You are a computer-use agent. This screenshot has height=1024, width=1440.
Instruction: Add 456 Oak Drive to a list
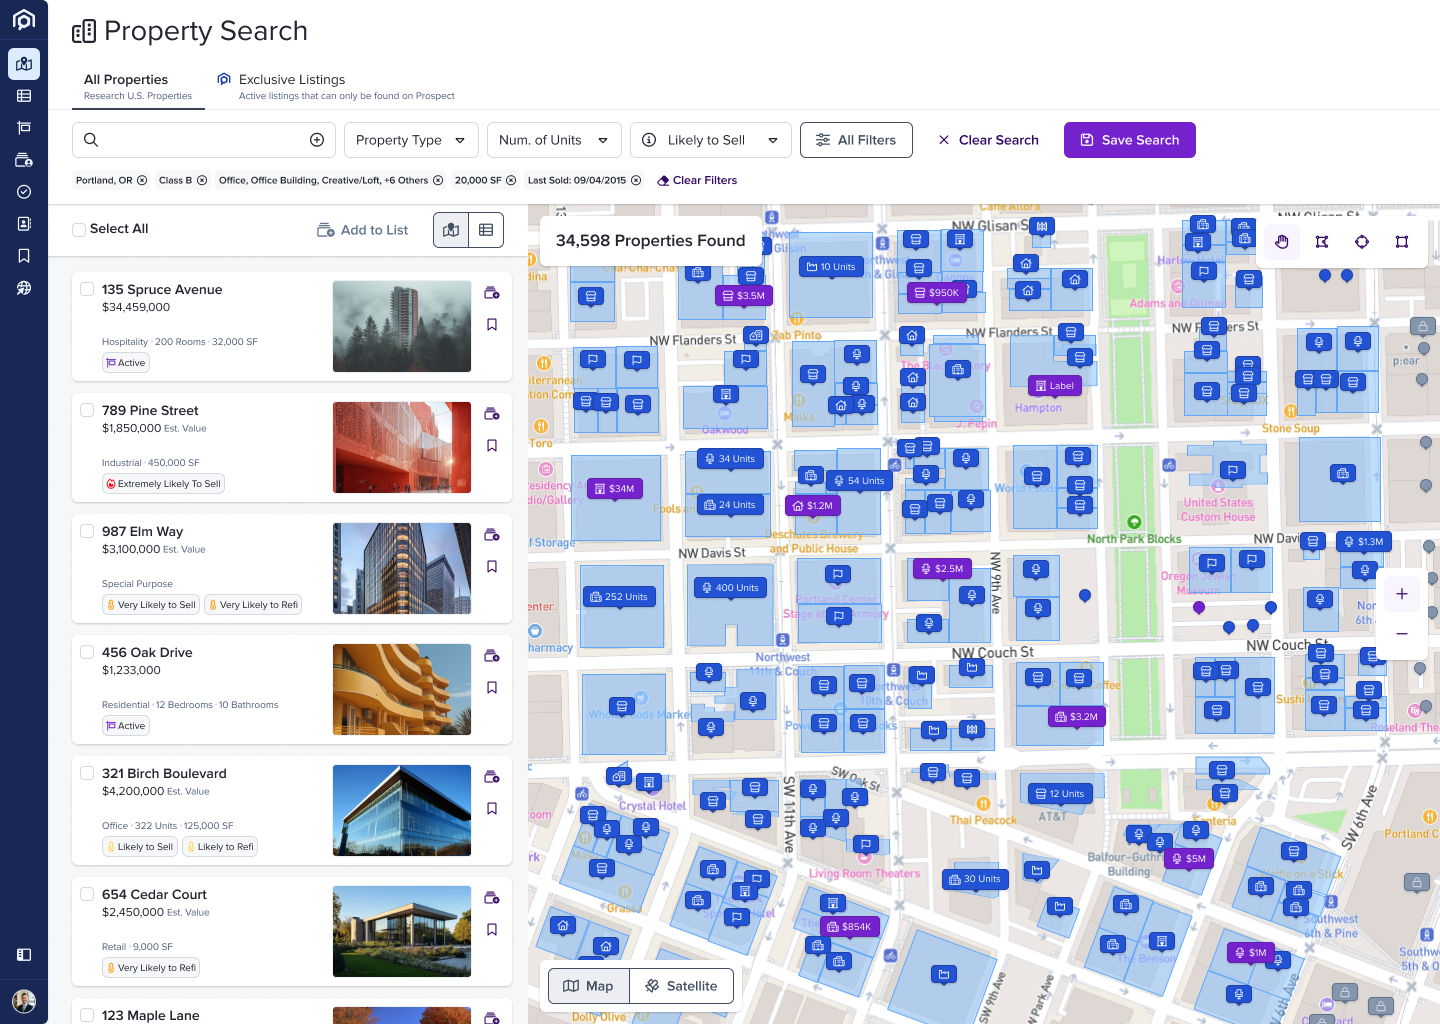coord(492,656)
